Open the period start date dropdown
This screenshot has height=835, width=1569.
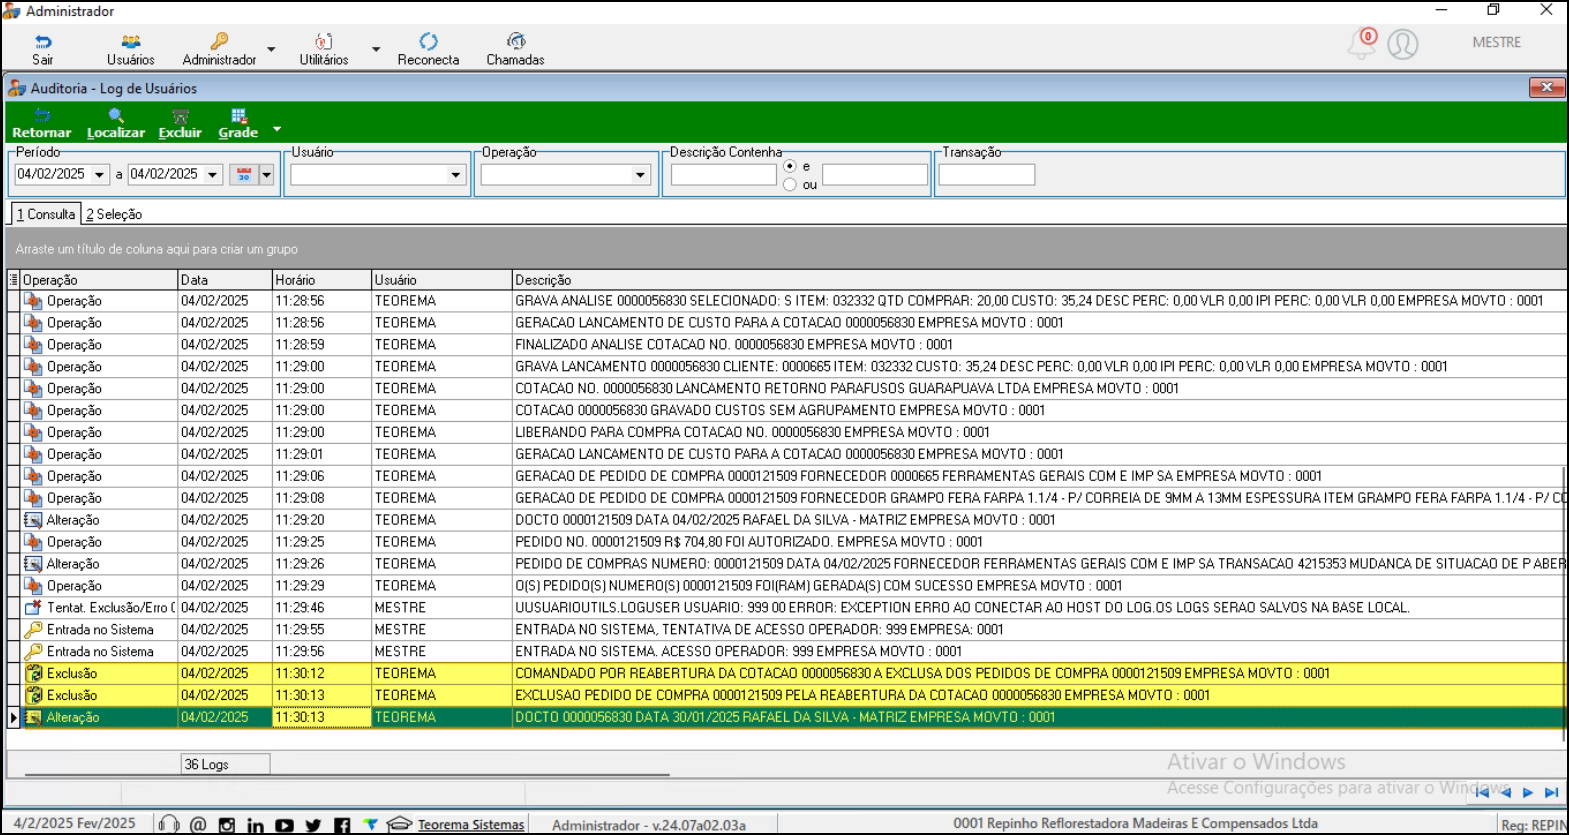(99, 174)
